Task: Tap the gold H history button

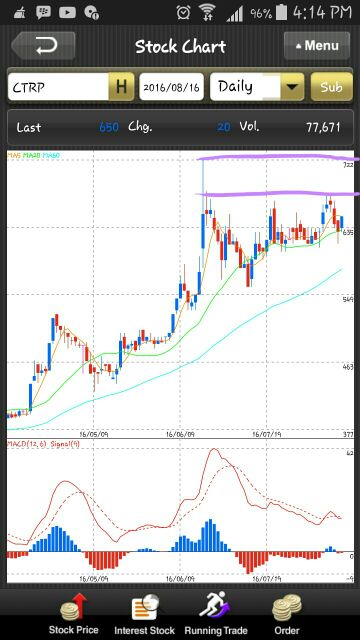Action: [121, 87]
